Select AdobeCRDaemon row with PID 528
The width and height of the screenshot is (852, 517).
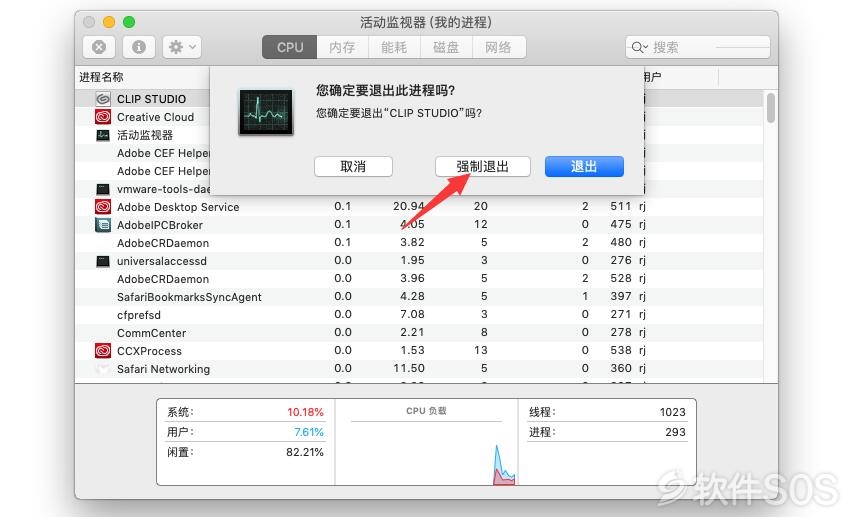(x=418, y=278)
